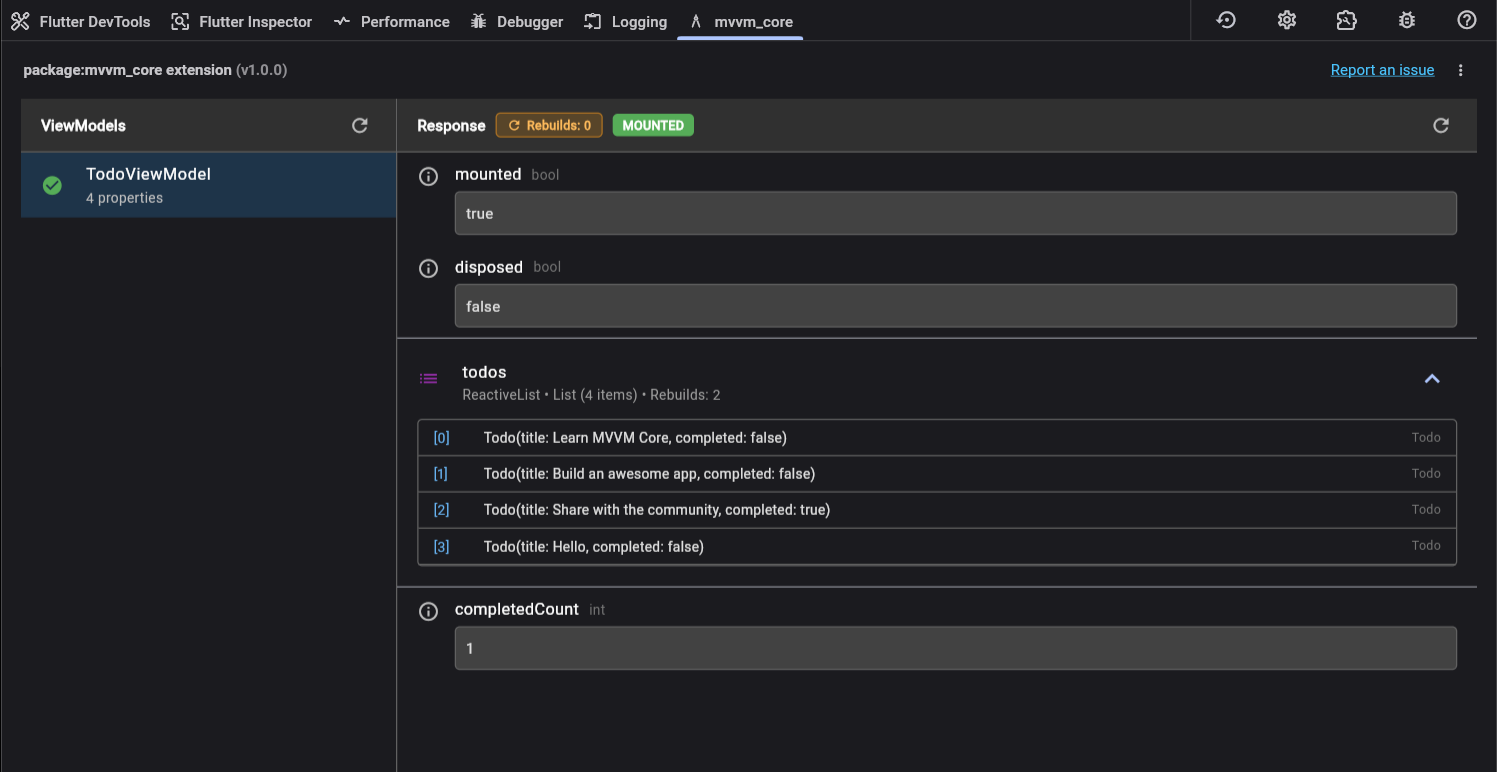Click the Rebuilds: 0 badge
This screenshot has width=1497, height=772.
click(x=548, y=125)
